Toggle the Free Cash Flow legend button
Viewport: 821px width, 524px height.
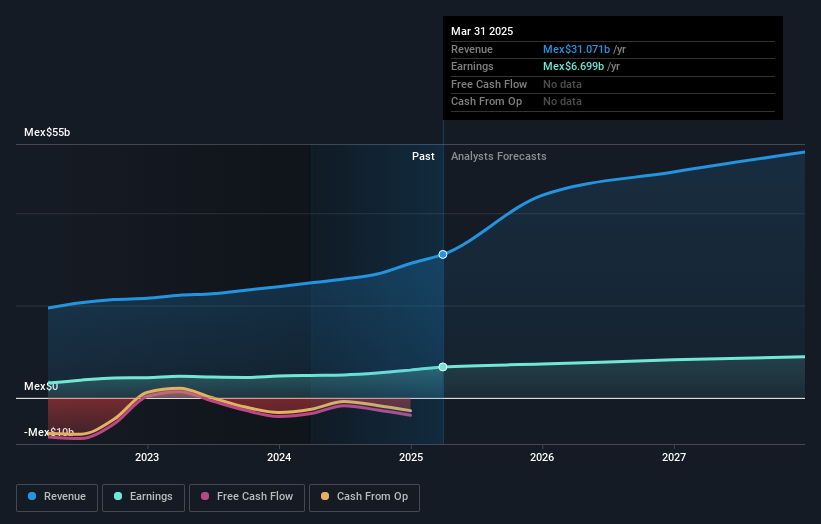pyautogui.click(x=247, y=497)
